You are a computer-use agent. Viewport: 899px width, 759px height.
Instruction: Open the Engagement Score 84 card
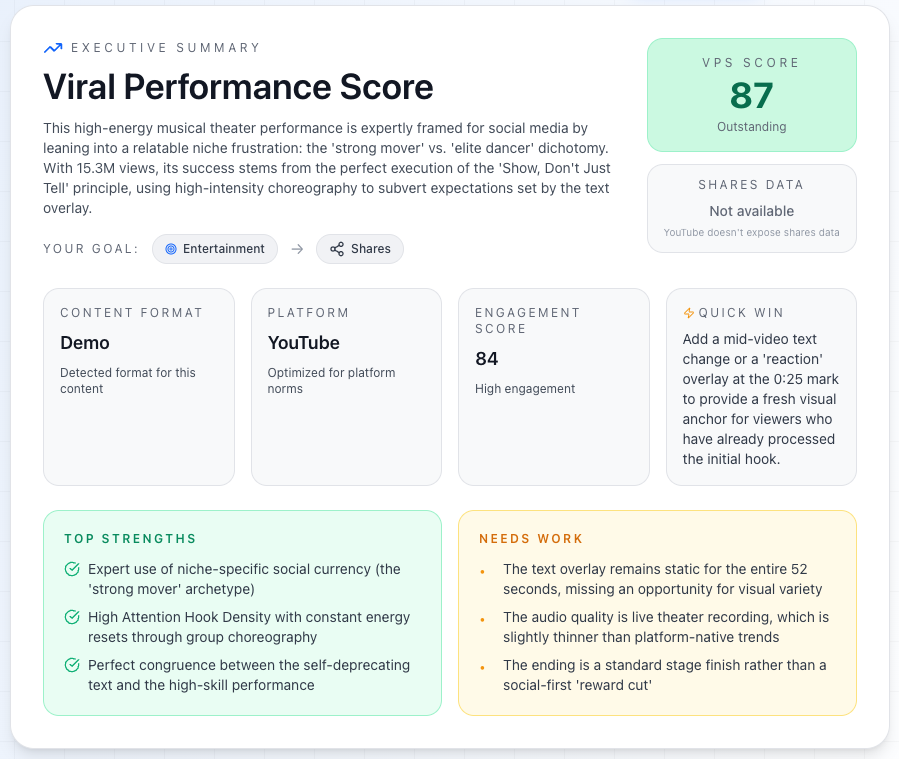tap(553, 387)
